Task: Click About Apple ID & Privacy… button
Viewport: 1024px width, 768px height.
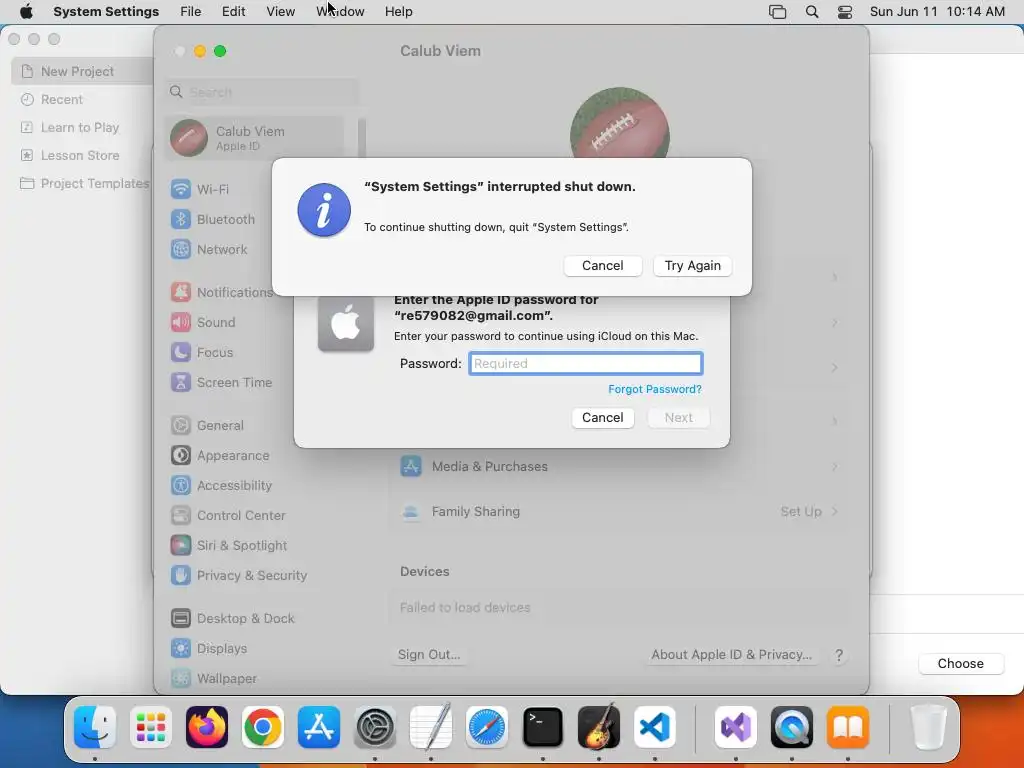Action: (731, 654)
